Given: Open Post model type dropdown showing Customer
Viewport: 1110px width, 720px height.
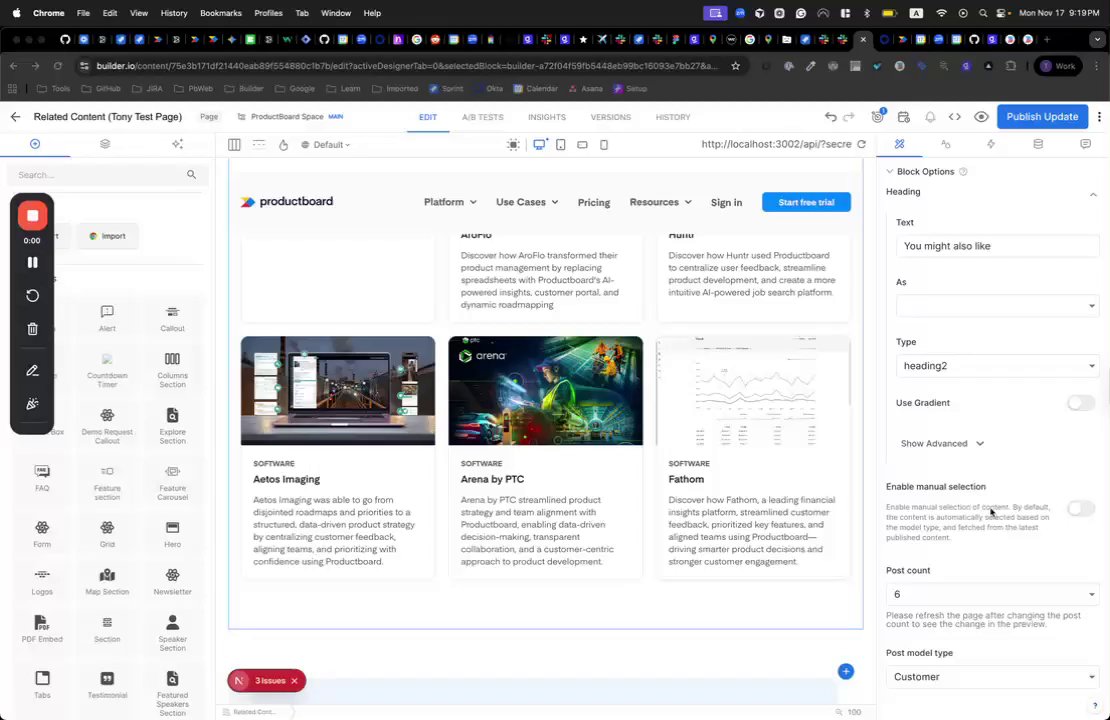Looking at the screenshot, I should 992,677.
